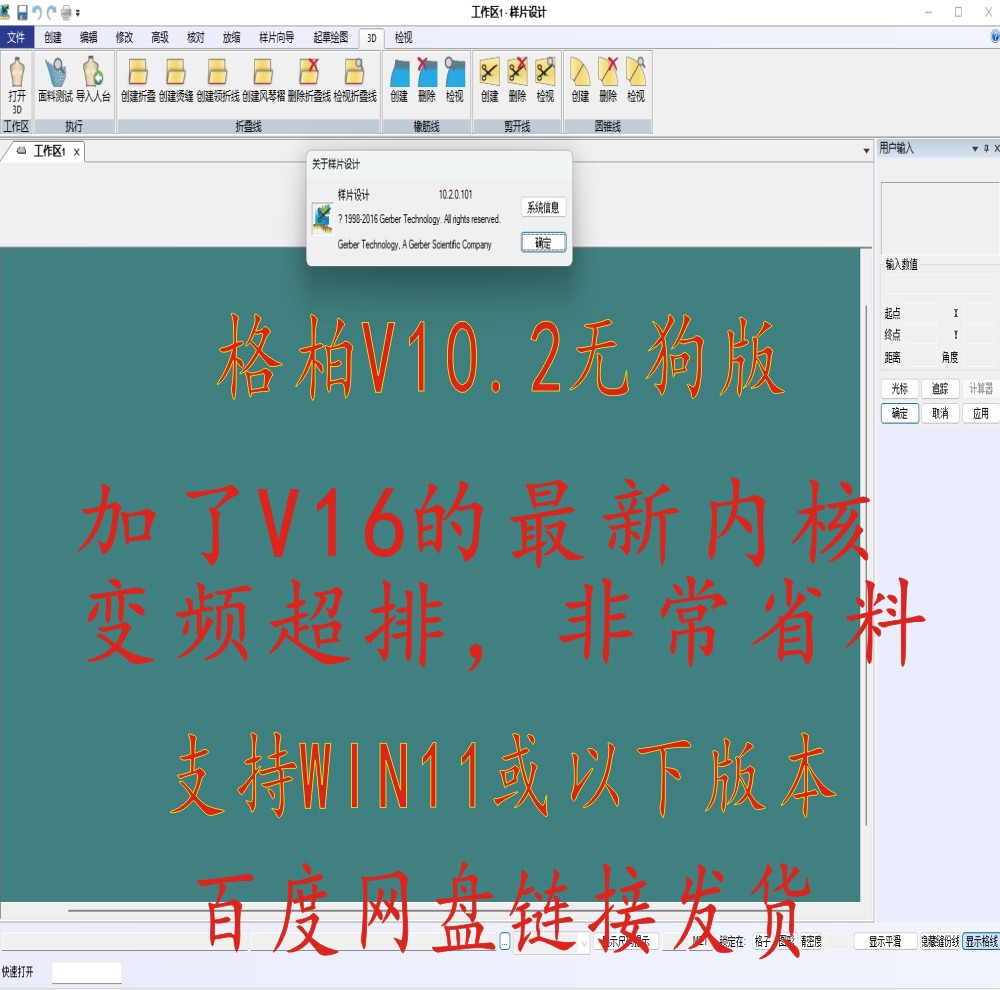Image resolution: width=1000 pixels, height=990 pixels.
Task: Click the 打开3D mannequin icon
Action: [x=17, y=84]
